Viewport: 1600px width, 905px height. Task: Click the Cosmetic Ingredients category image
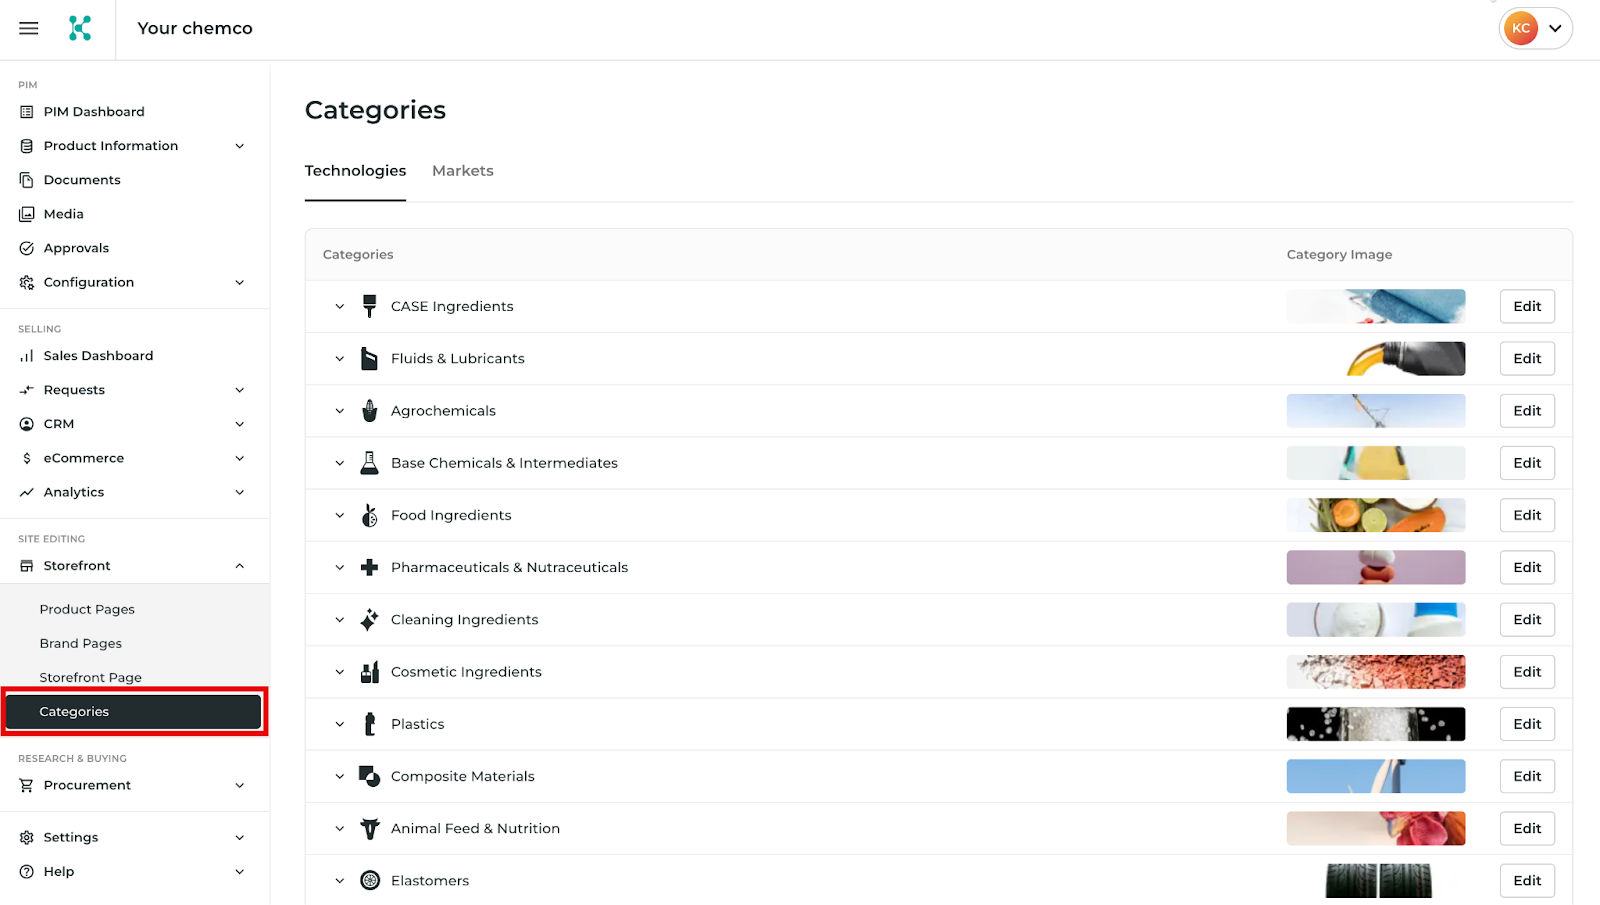(1375, 672)
